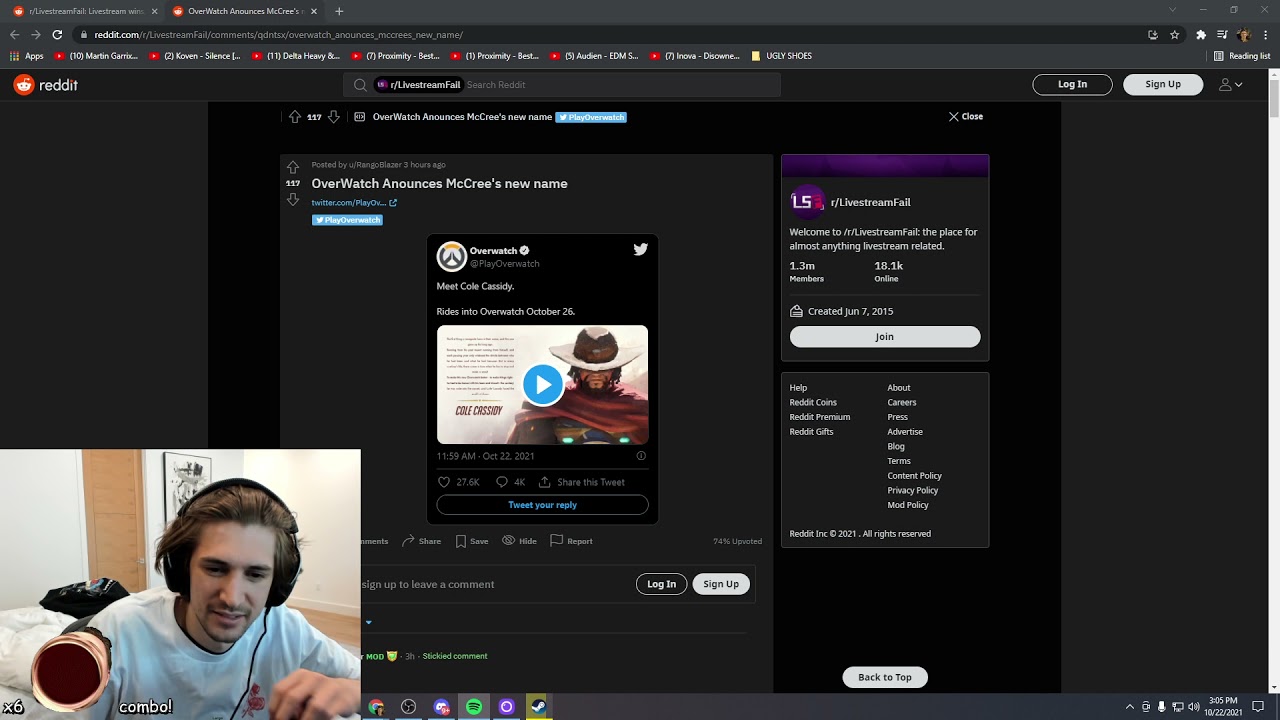The width and height of the screenshot is (1280, 720).
Task: Open r/LivestreamFail from the sidebar title
Action: (870, 202)
